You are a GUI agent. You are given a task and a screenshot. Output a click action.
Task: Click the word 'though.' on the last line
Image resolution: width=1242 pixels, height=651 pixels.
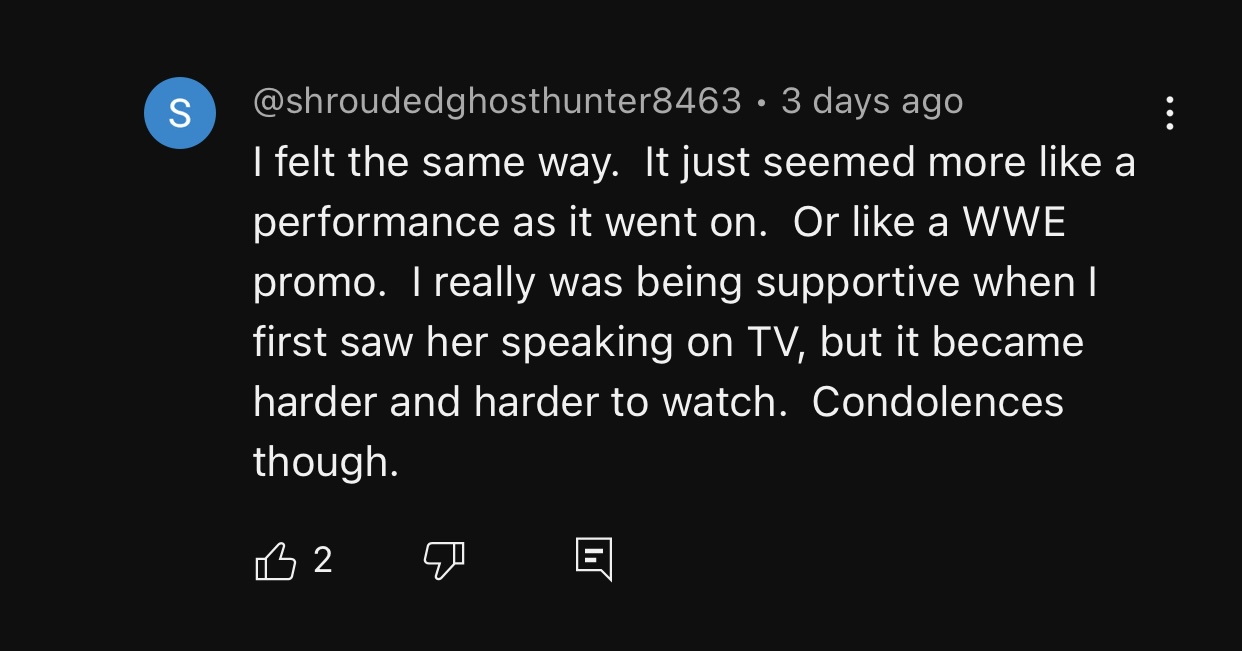point(326,462)
